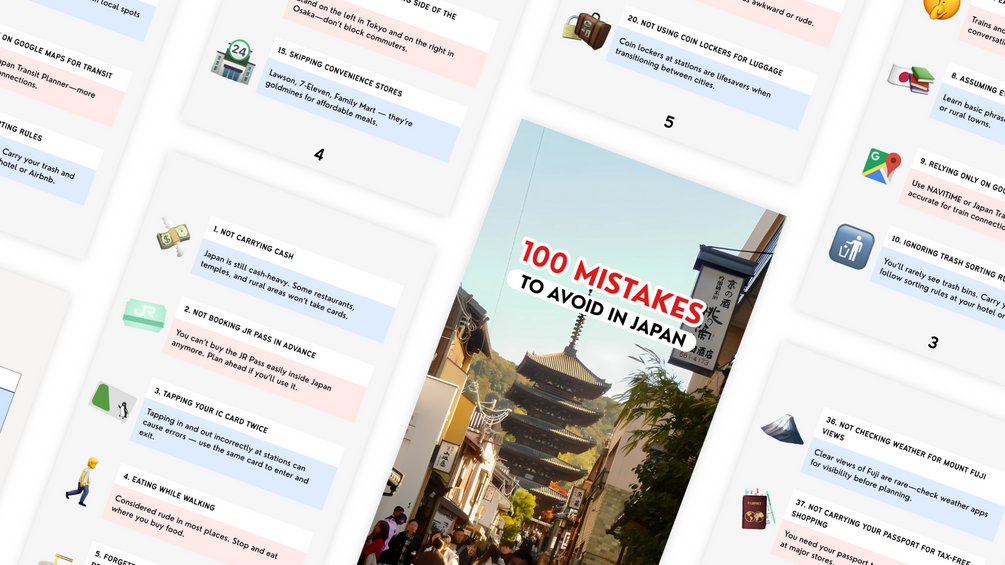Click the Japanese shop sign in the photo

coord(717,311)
